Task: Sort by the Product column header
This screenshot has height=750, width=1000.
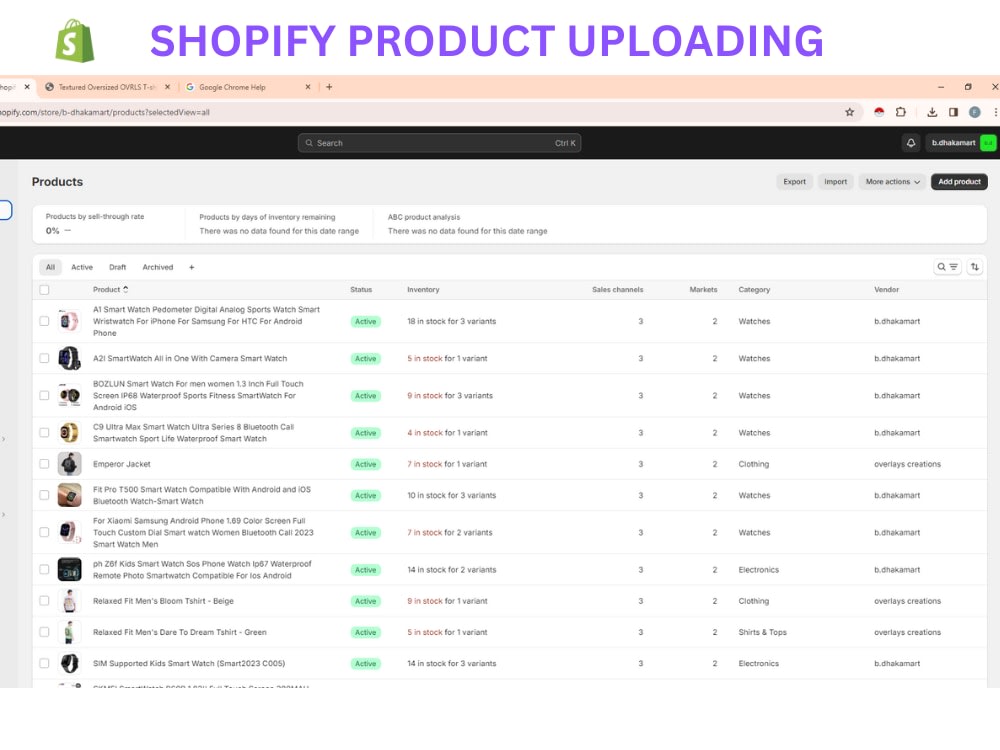Action: [x=110, y=290]
